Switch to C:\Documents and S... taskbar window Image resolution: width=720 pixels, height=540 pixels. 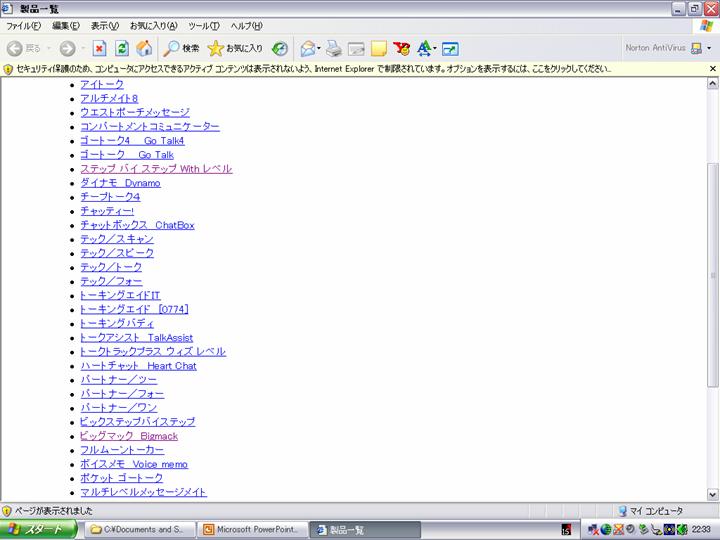click(x=140, y=529)
